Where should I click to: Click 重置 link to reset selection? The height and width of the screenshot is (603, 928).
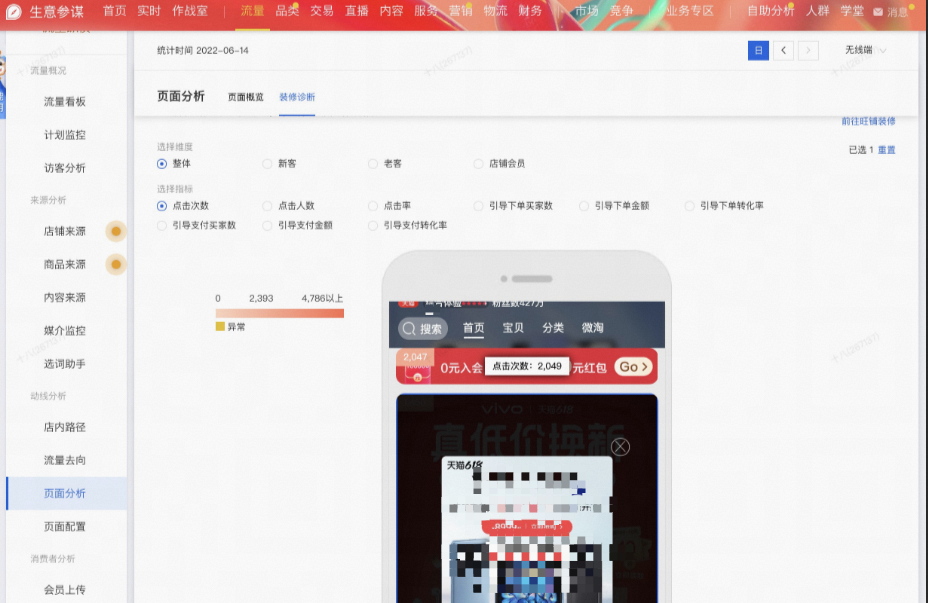(x=887, y=150)
